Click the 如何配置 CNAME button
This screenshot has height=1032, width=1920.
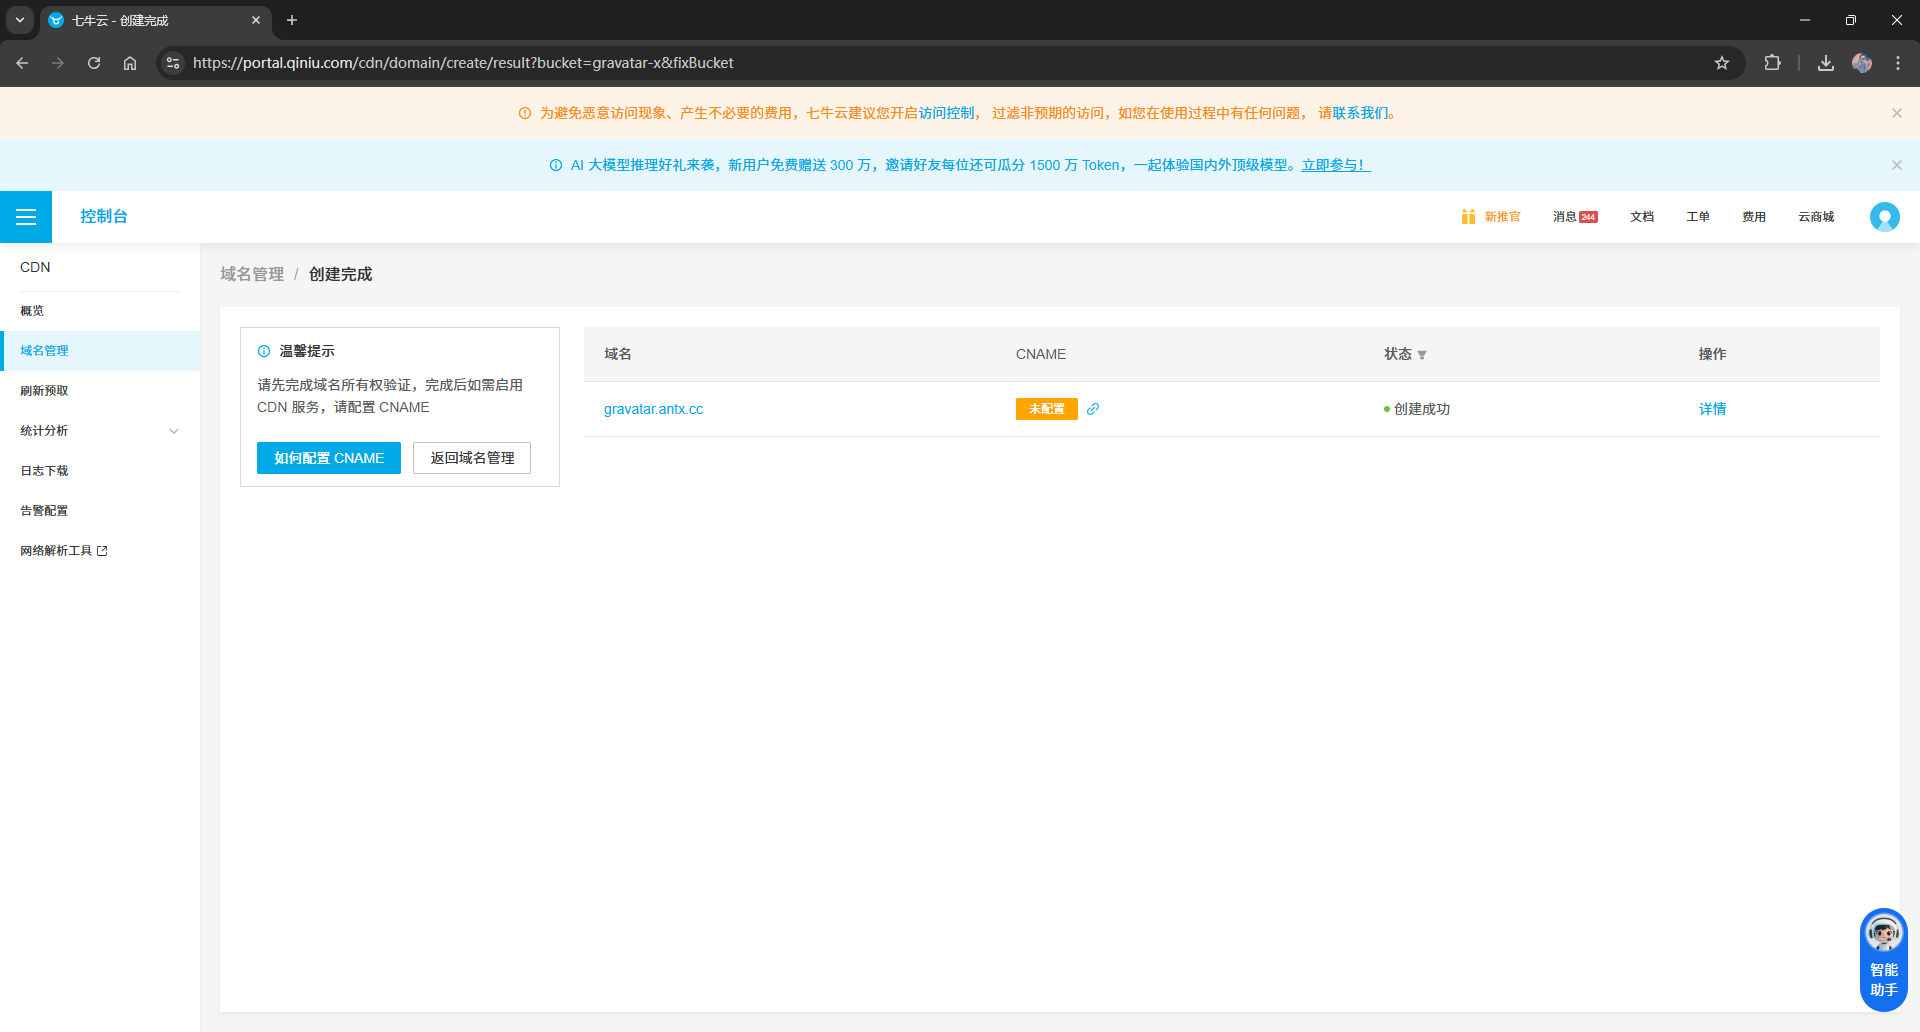pyautogui.click(x=328, y=458)
